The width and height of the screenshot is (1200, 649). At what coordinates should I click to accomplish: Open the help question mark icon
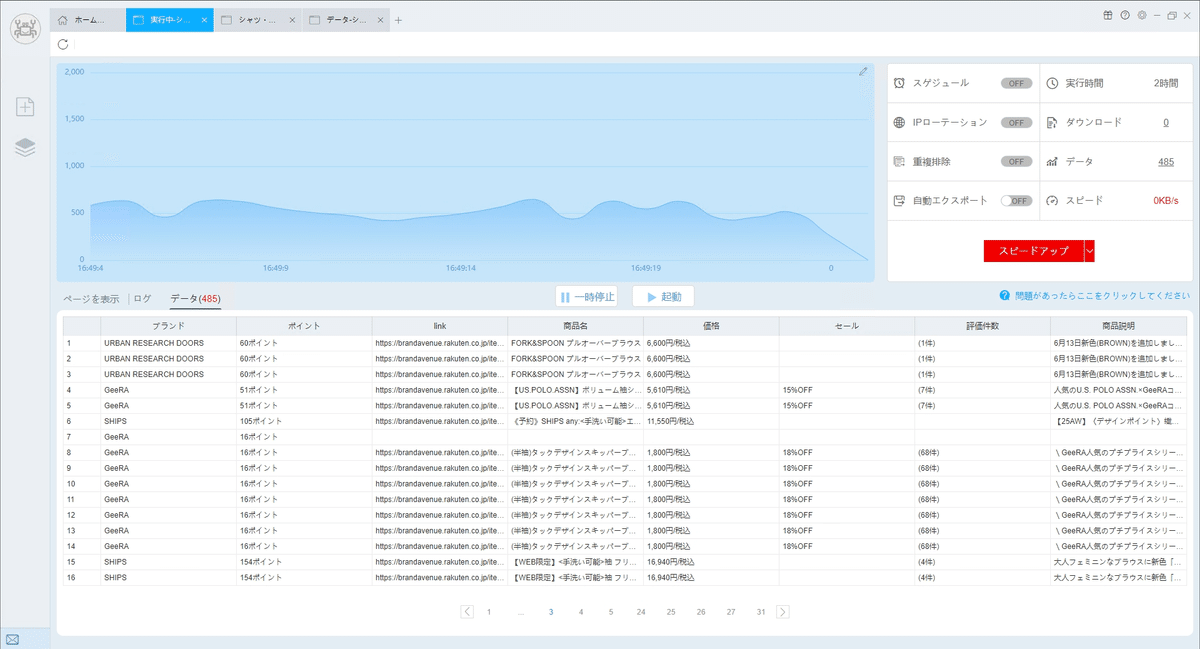[x=1125, y=15]
